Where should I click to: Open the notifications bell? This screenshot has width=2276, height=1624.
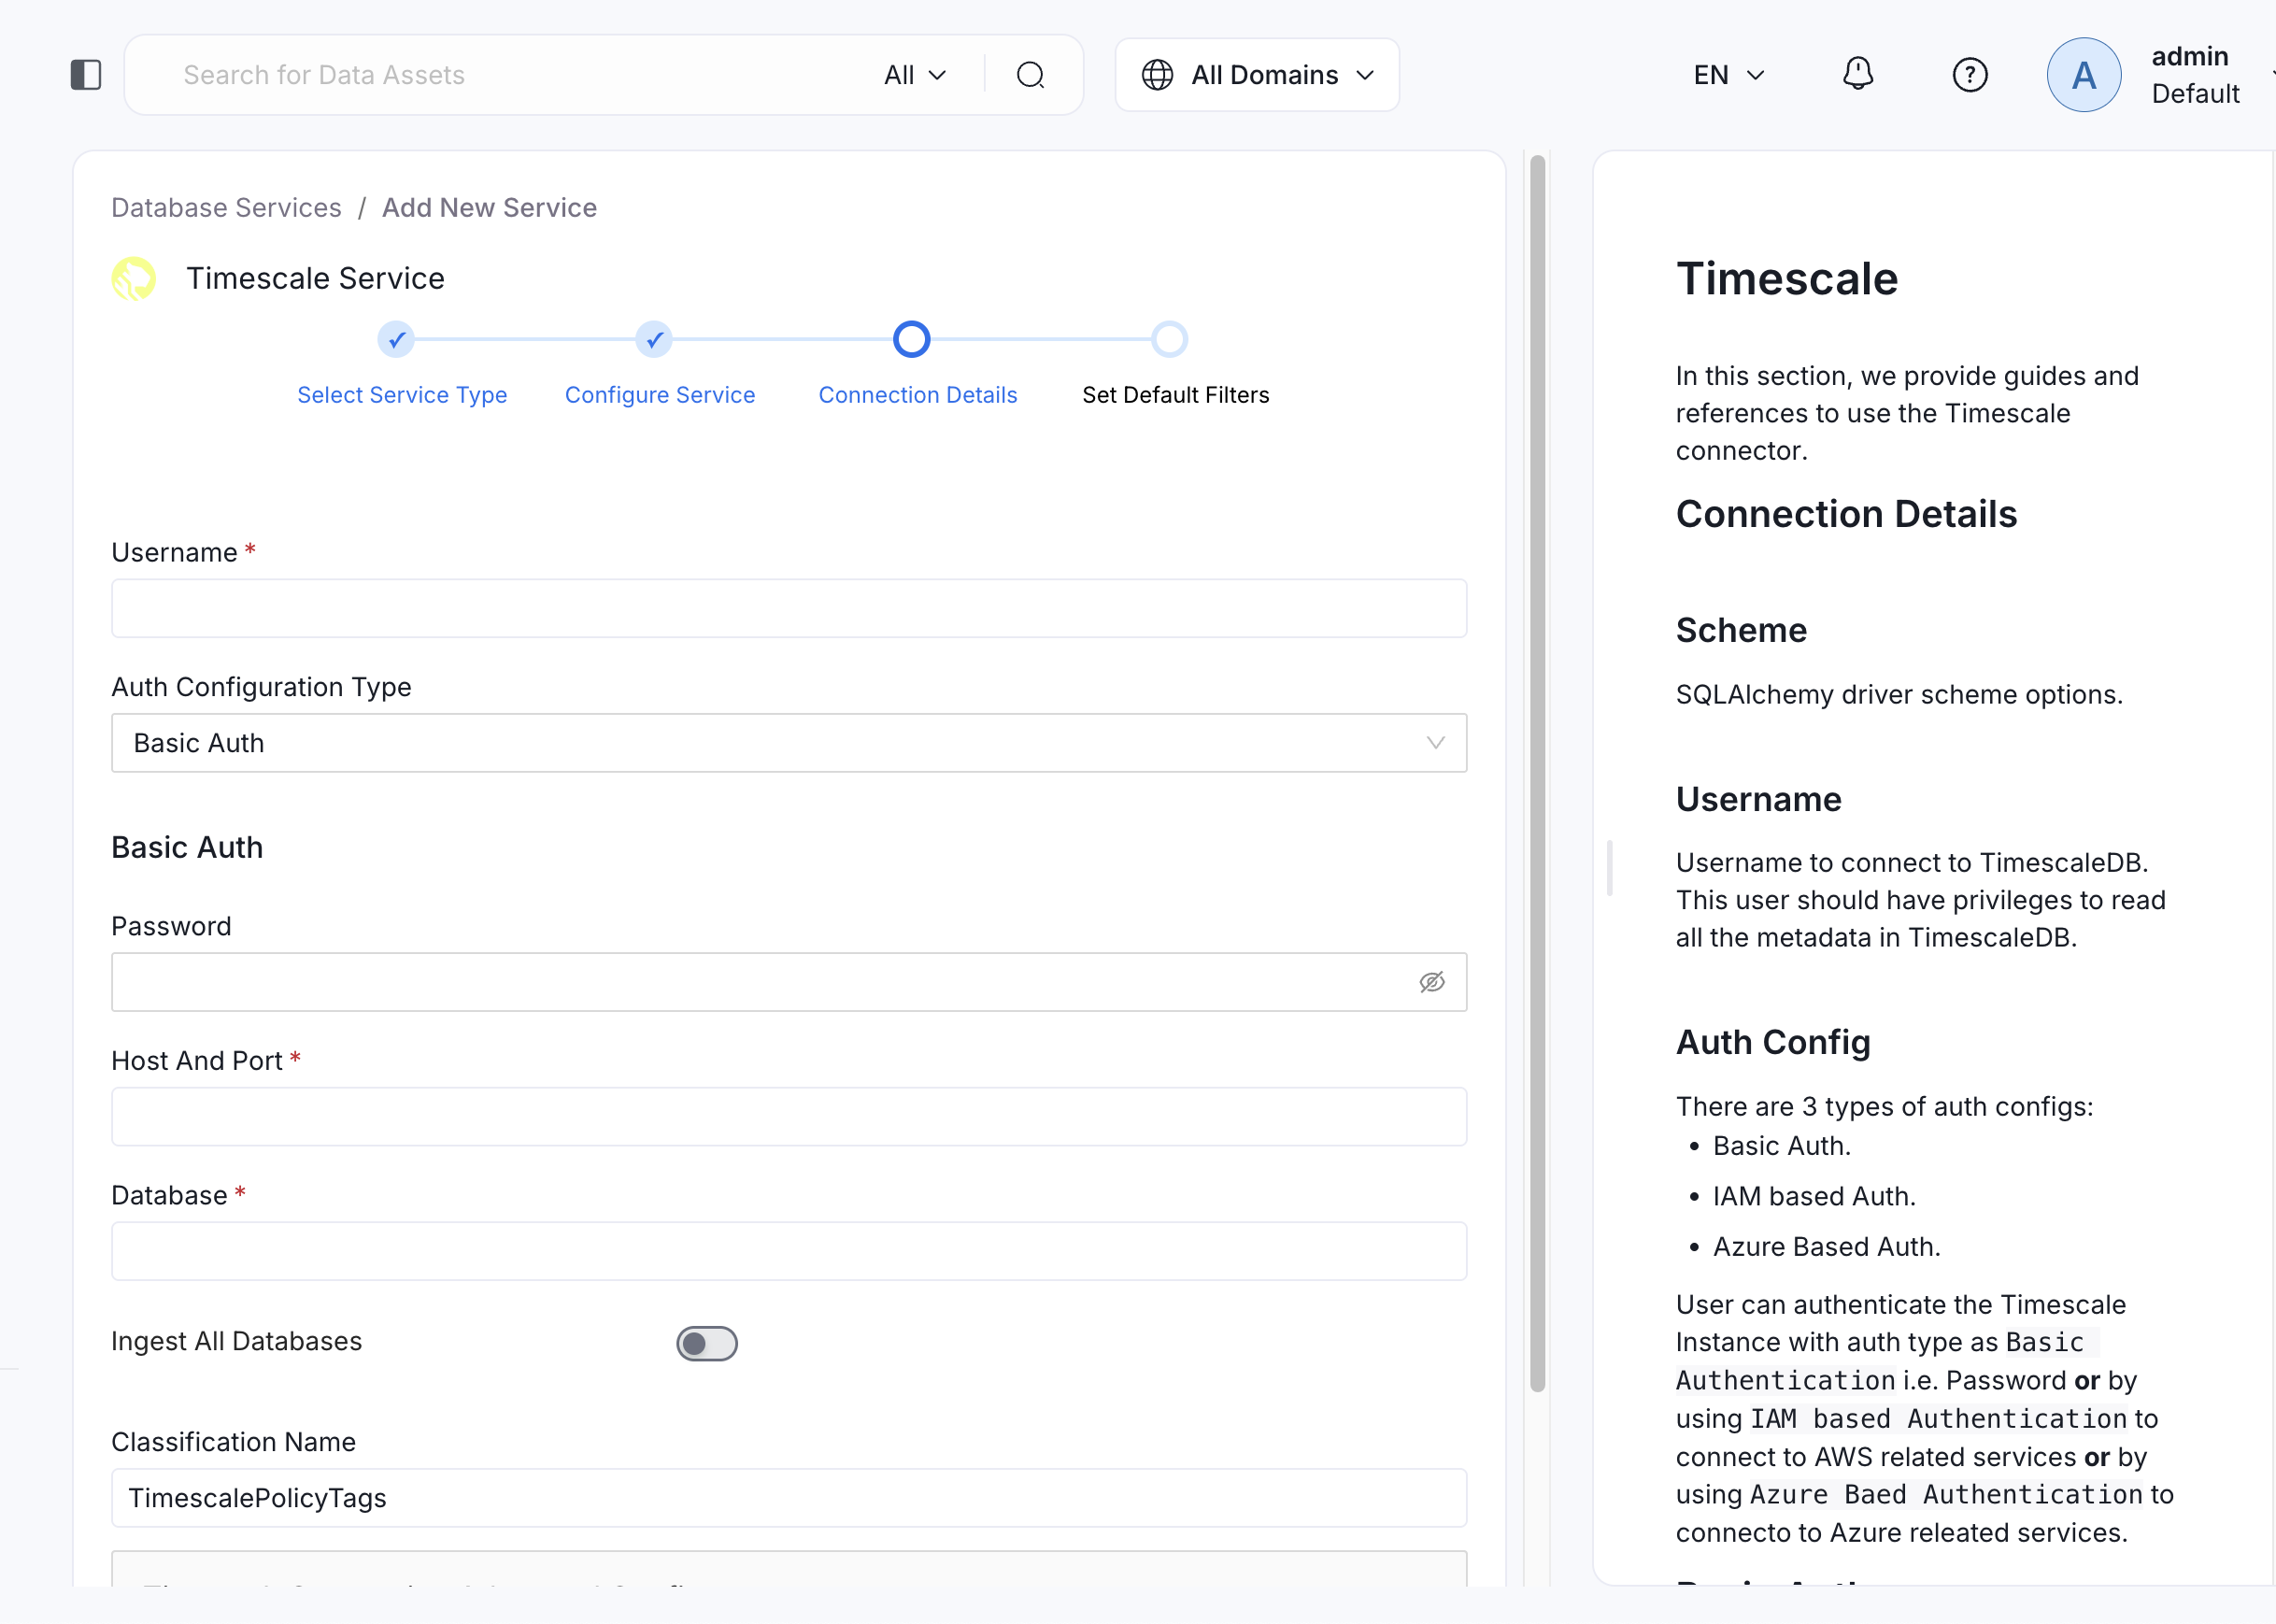click(x=1857, y=73)
